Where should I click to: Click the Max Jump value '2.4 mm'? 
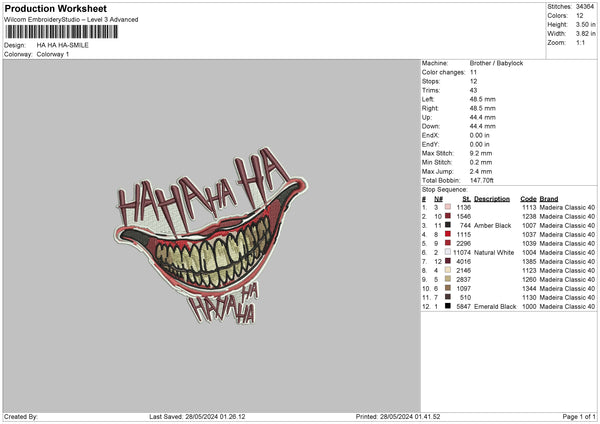pos(481,171)
